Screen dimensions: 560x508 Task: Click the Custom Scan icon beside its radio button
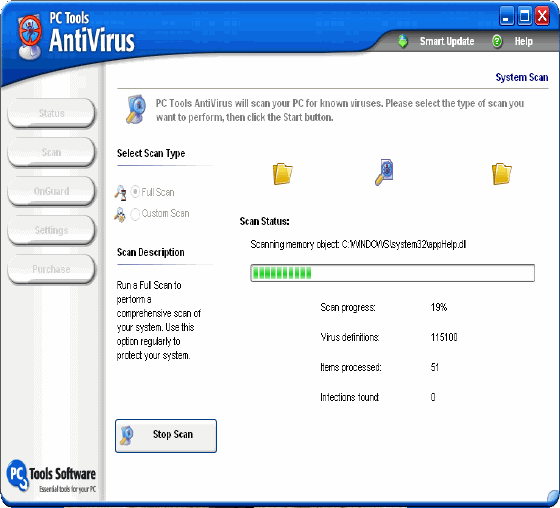click(120, 214)
